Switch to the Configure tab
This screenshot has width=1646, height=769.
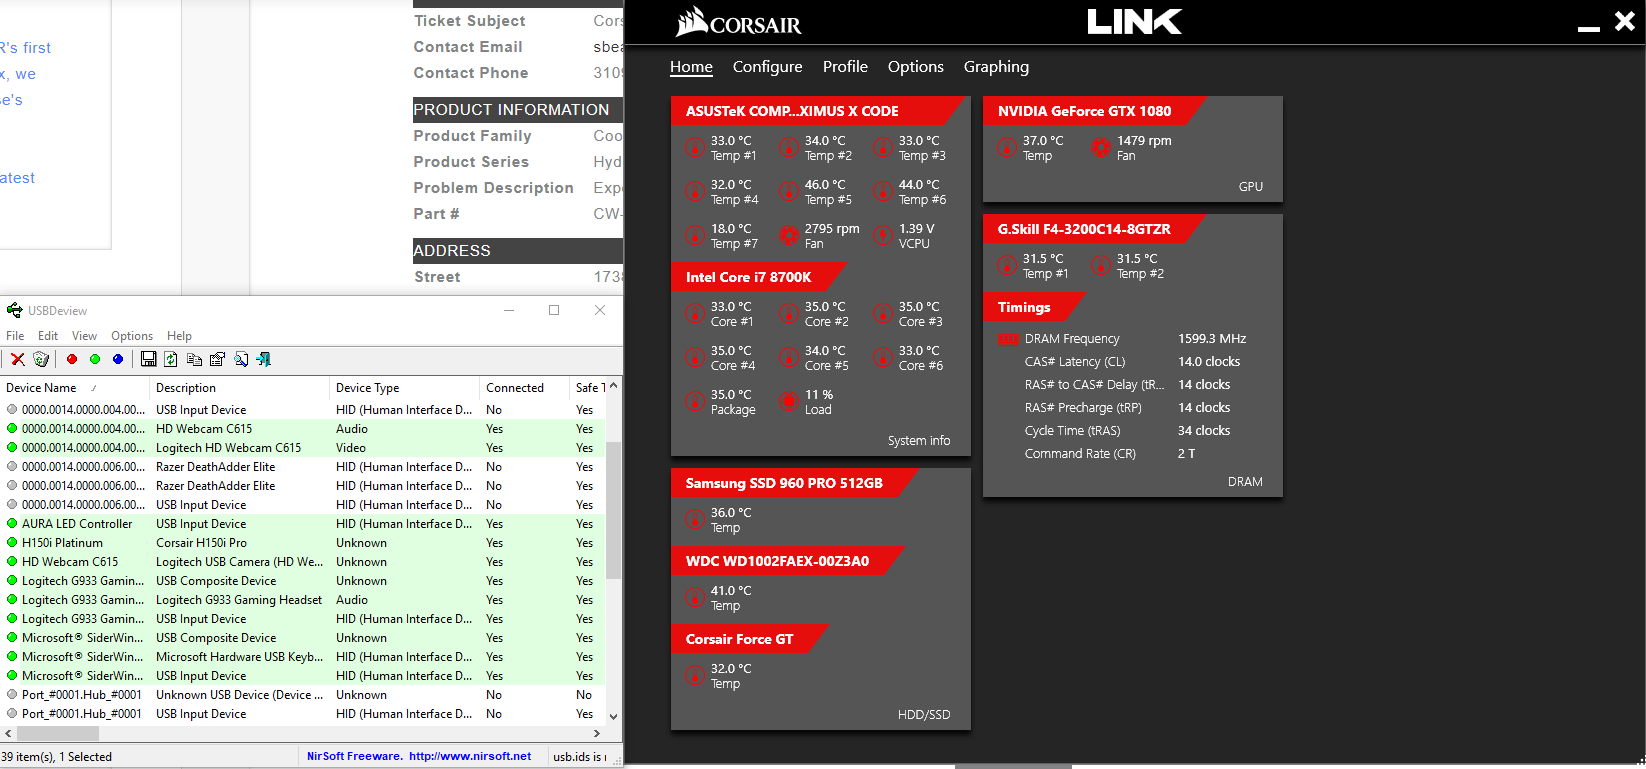click(x=767, y=67)
